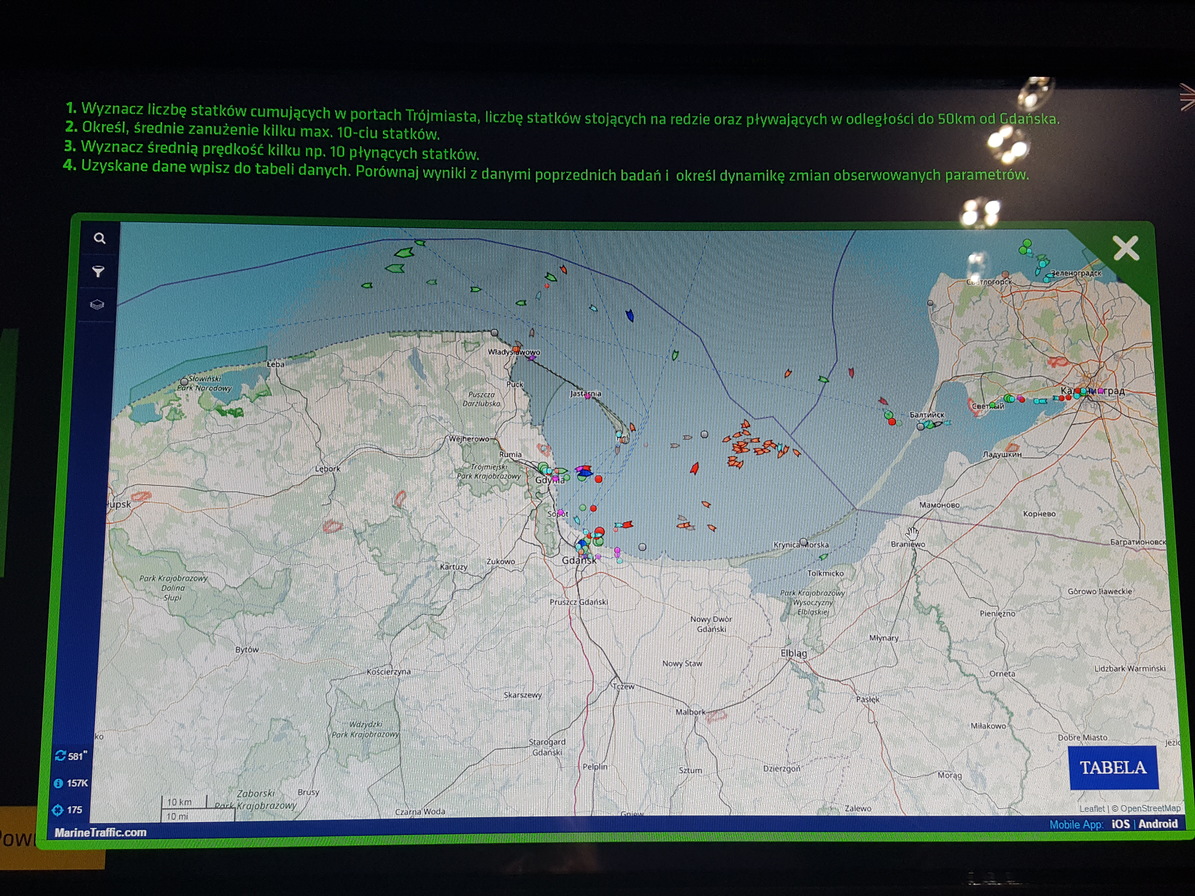Click the Kościerzyna town label
This screenshot has height=896, width=1195.
point(388,672)
